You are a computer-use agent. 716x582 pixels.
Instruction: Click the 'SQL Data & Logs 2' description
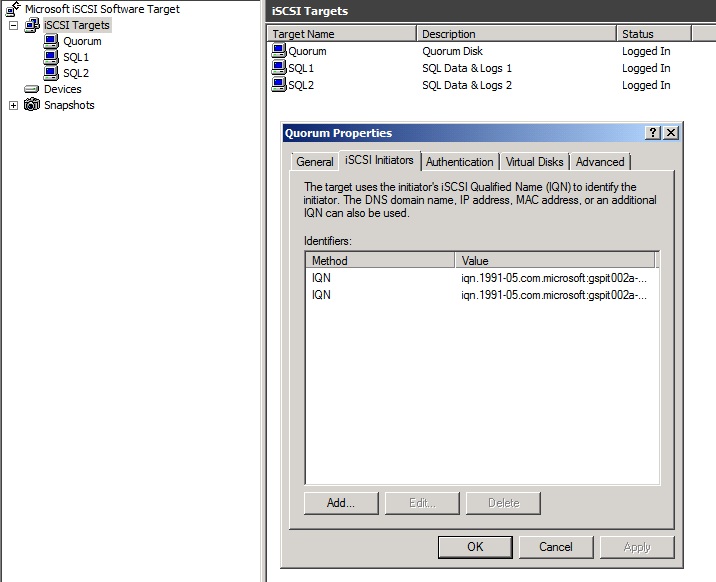(x=467, y=85)
